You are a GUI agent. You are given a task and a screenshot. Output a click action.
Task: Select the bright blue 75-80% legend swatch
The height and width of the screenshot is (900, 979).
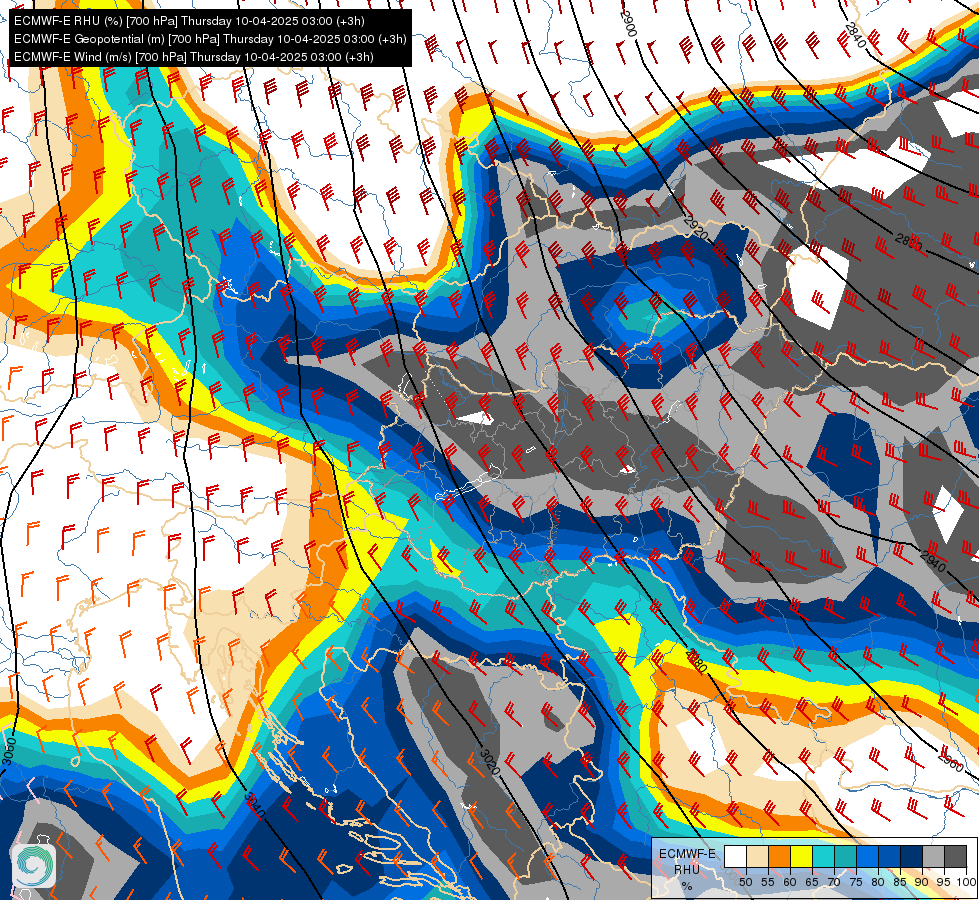tap(868, 856)
